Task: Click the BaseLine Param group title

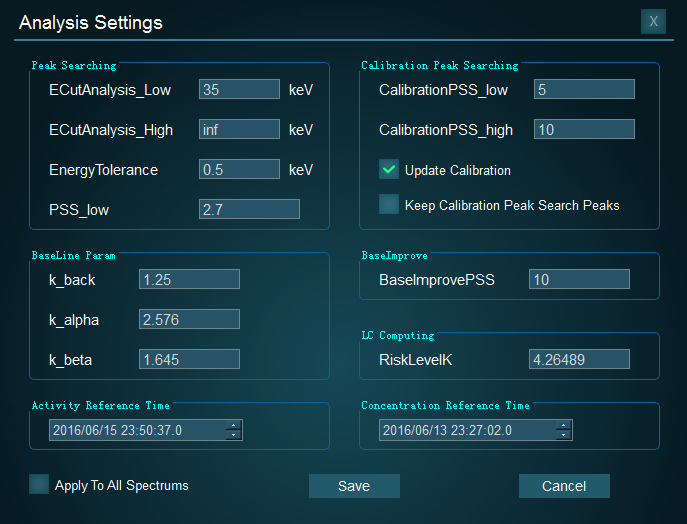Action: (x=74, y=255)
